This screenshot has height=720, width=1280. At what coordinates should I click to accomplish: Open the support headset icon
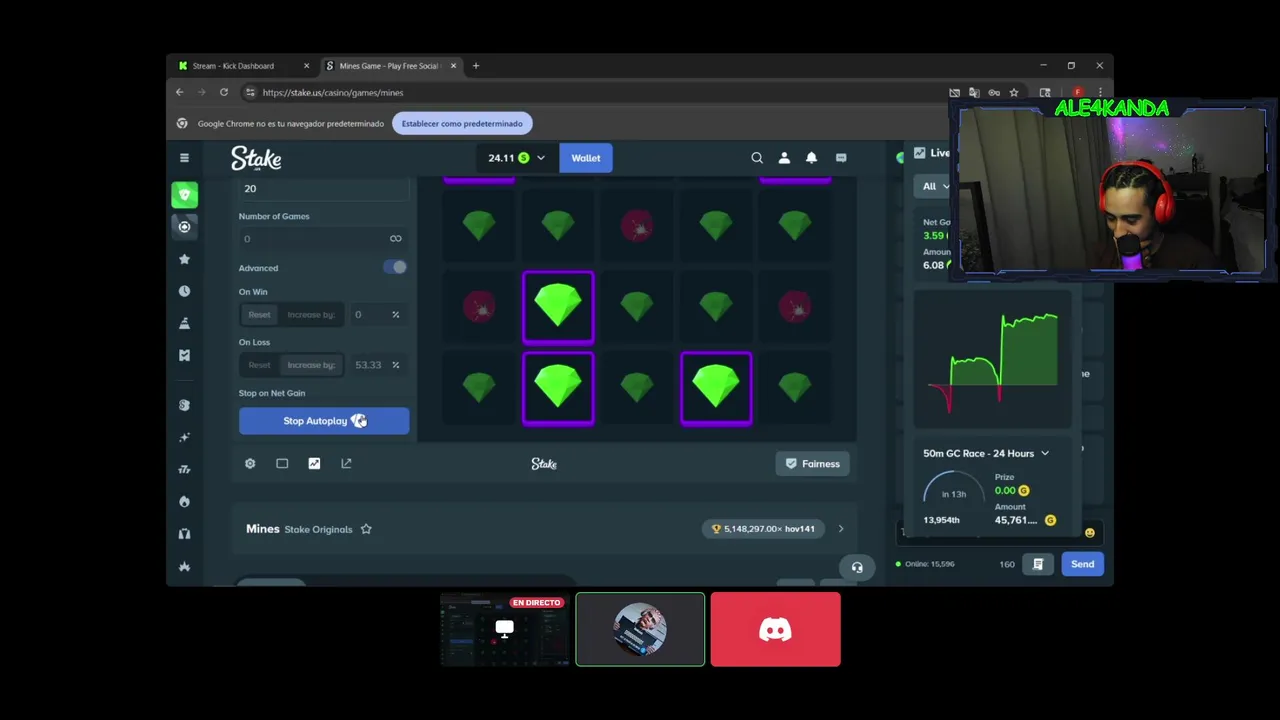(857, 567)
